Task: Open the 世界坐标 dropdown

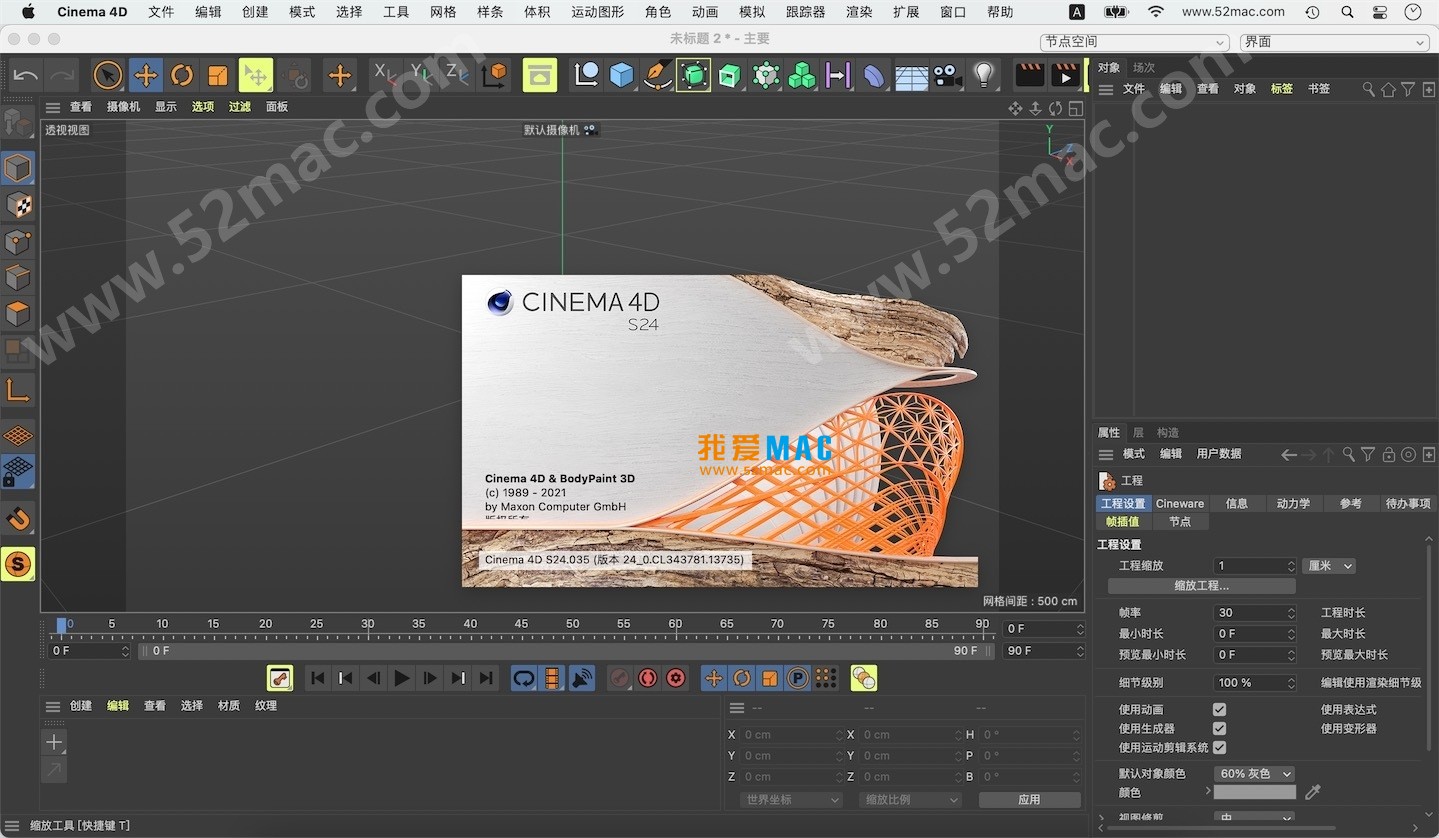Action: [x=791, y=800]
